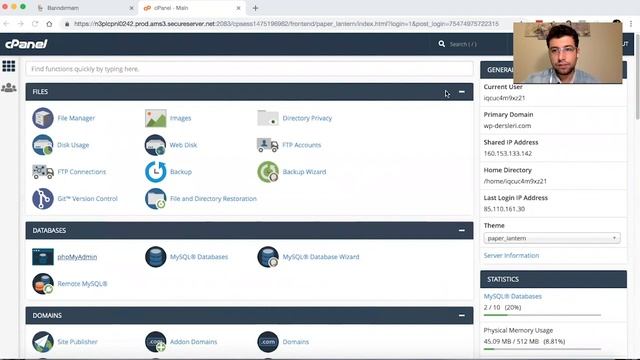The height and width of the screenshot is (360, 640).
Task: Click MySQL® Databases link under Statistics
Action: pos(513,296)
